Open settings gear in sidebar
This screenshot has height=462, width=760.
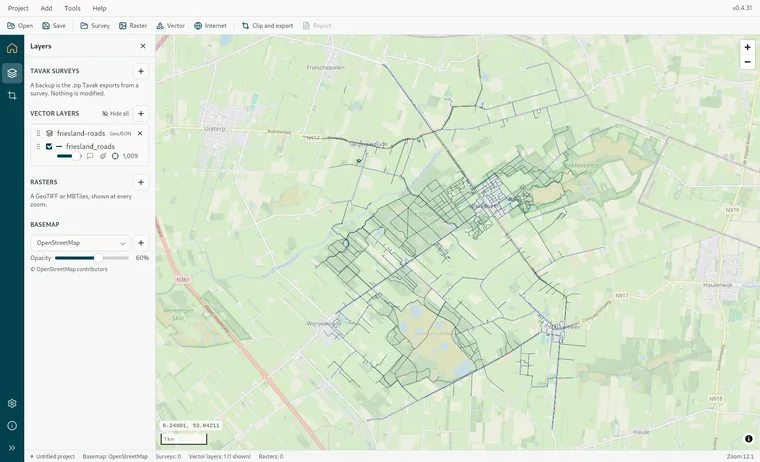coord(12,403)
